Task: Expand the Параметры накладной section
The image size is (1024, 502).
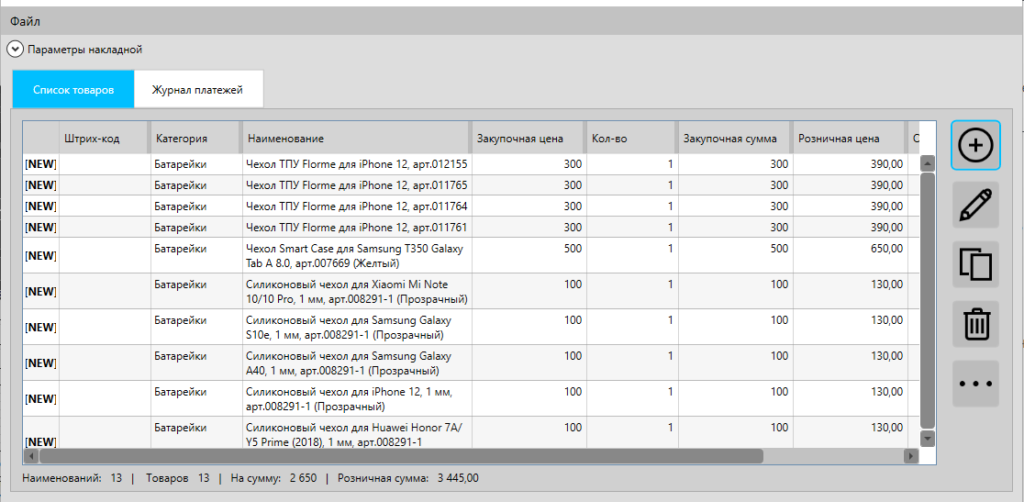Action: pyautogui.click(x=16, y=49)
